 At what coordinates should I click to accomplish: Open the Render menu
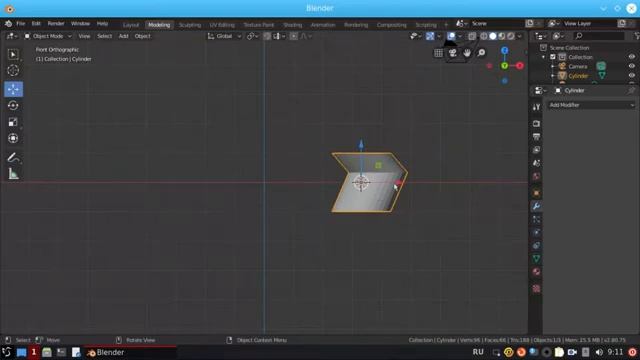click(56, 24)
